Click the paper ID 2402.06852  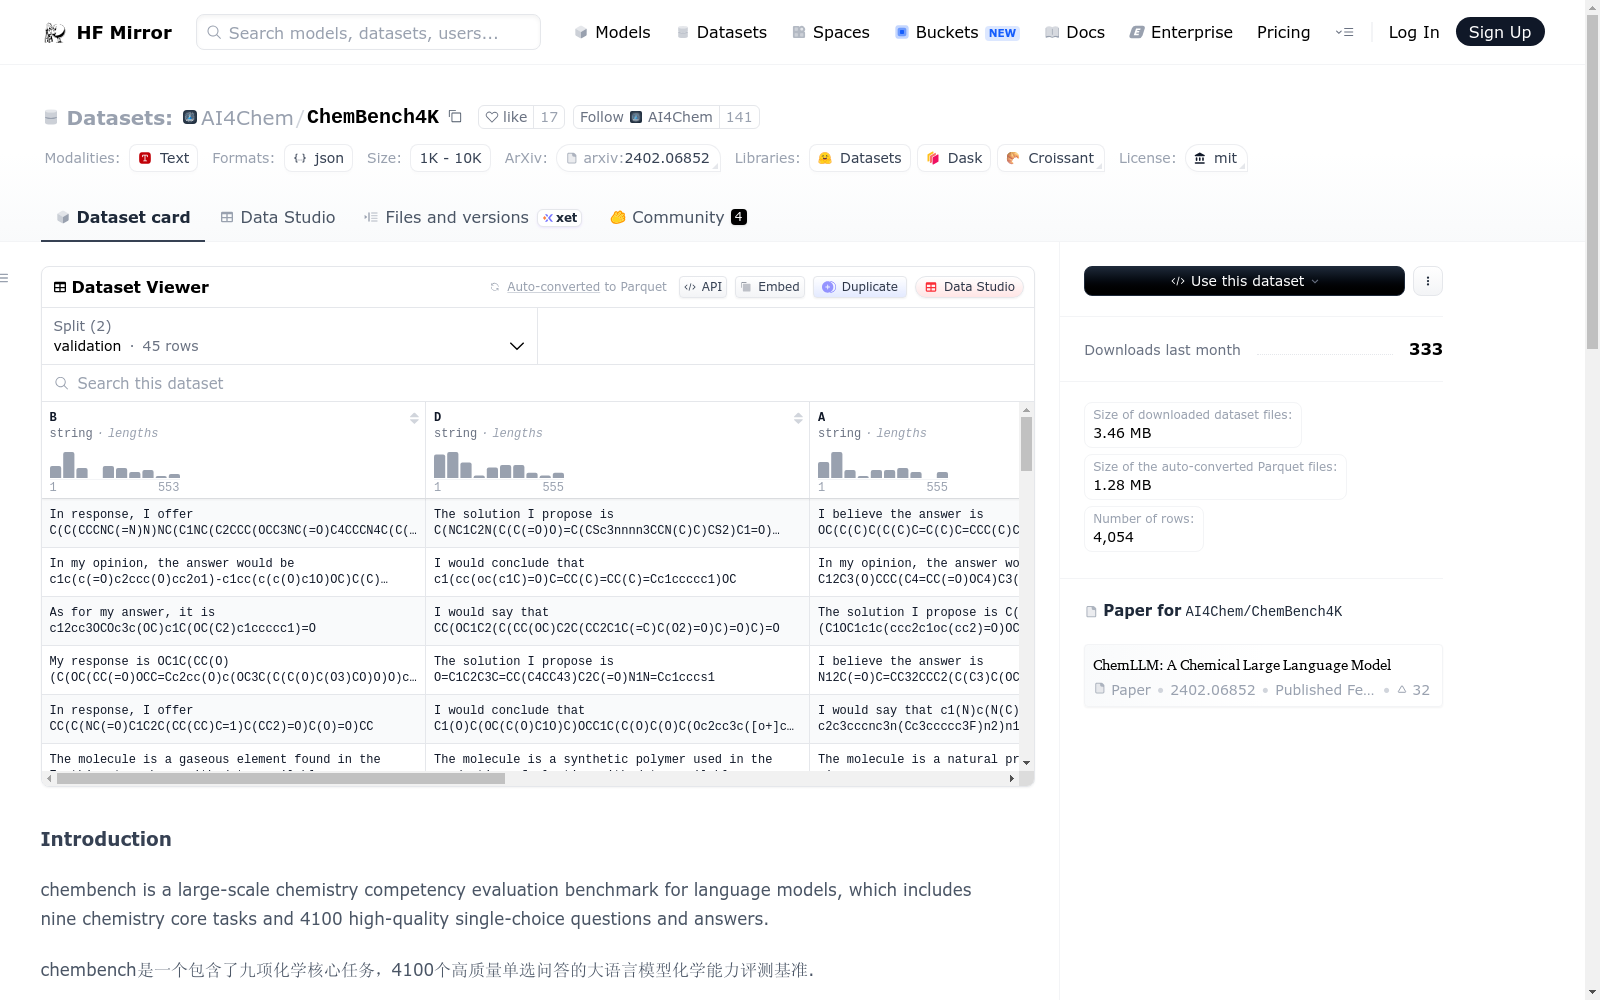1212,690
